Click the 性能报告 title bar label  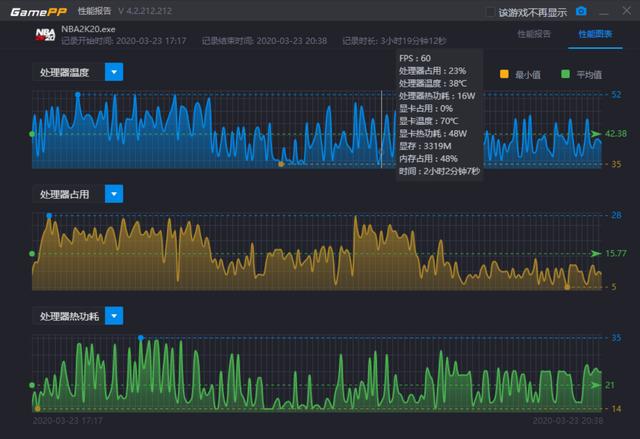pyautogui.click(x=95, y=11)
